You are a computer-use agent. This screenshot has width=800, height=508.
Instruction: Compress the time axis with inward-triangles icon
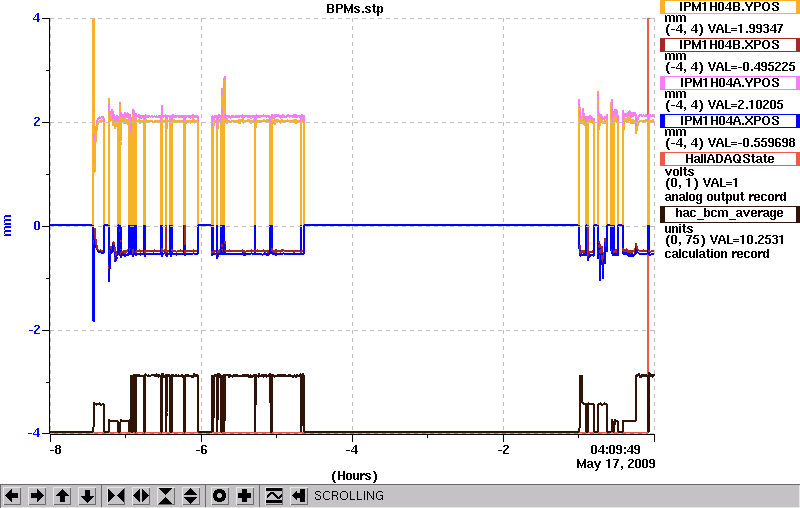[x=116, y=496]
